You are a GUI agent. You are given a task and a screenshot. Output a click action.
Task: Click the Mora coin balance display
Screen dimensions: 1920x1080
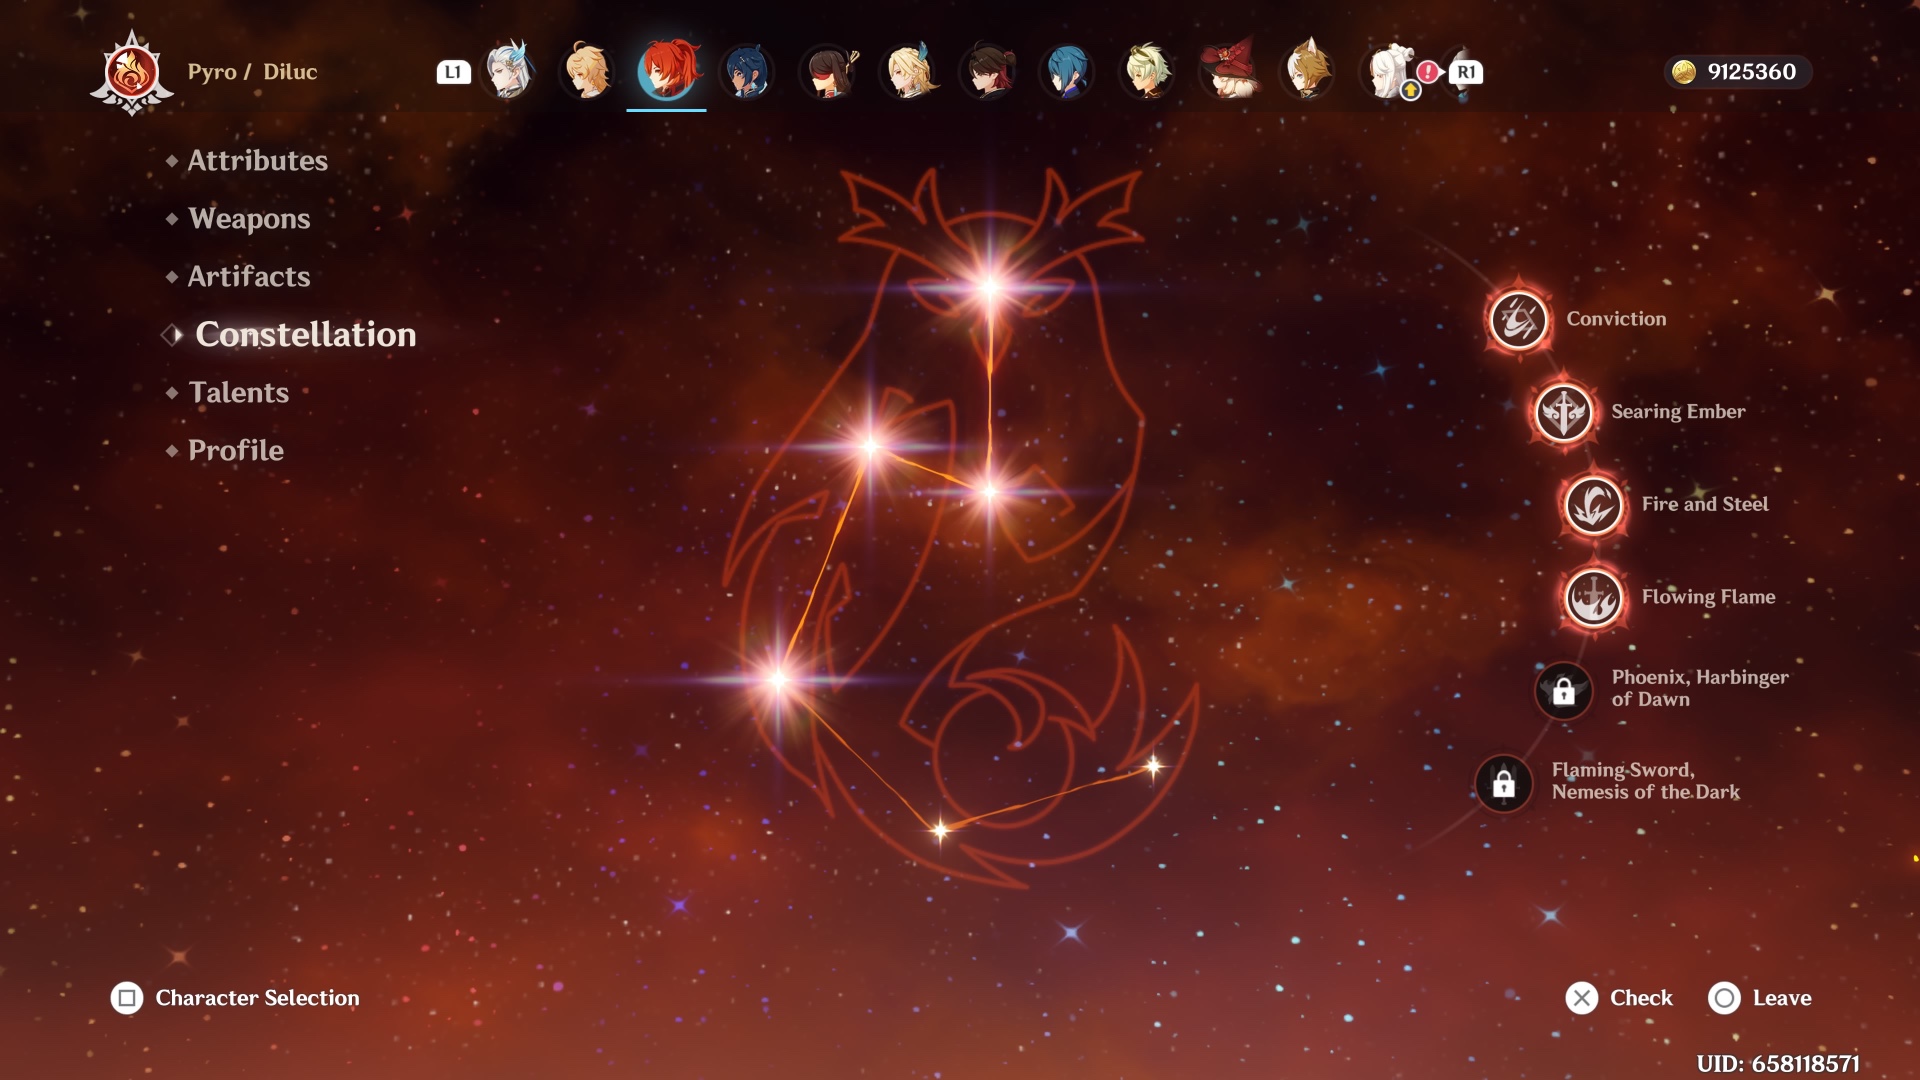tap(1738, 72)
